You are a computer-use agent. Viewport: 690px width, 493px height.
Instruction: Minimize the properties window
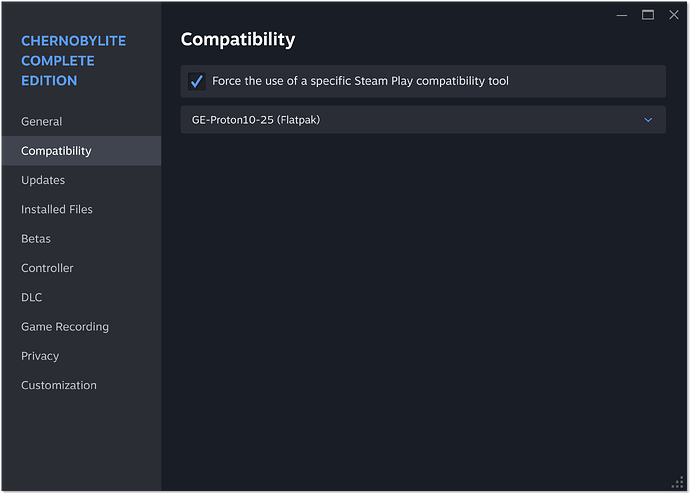point(623,14)
